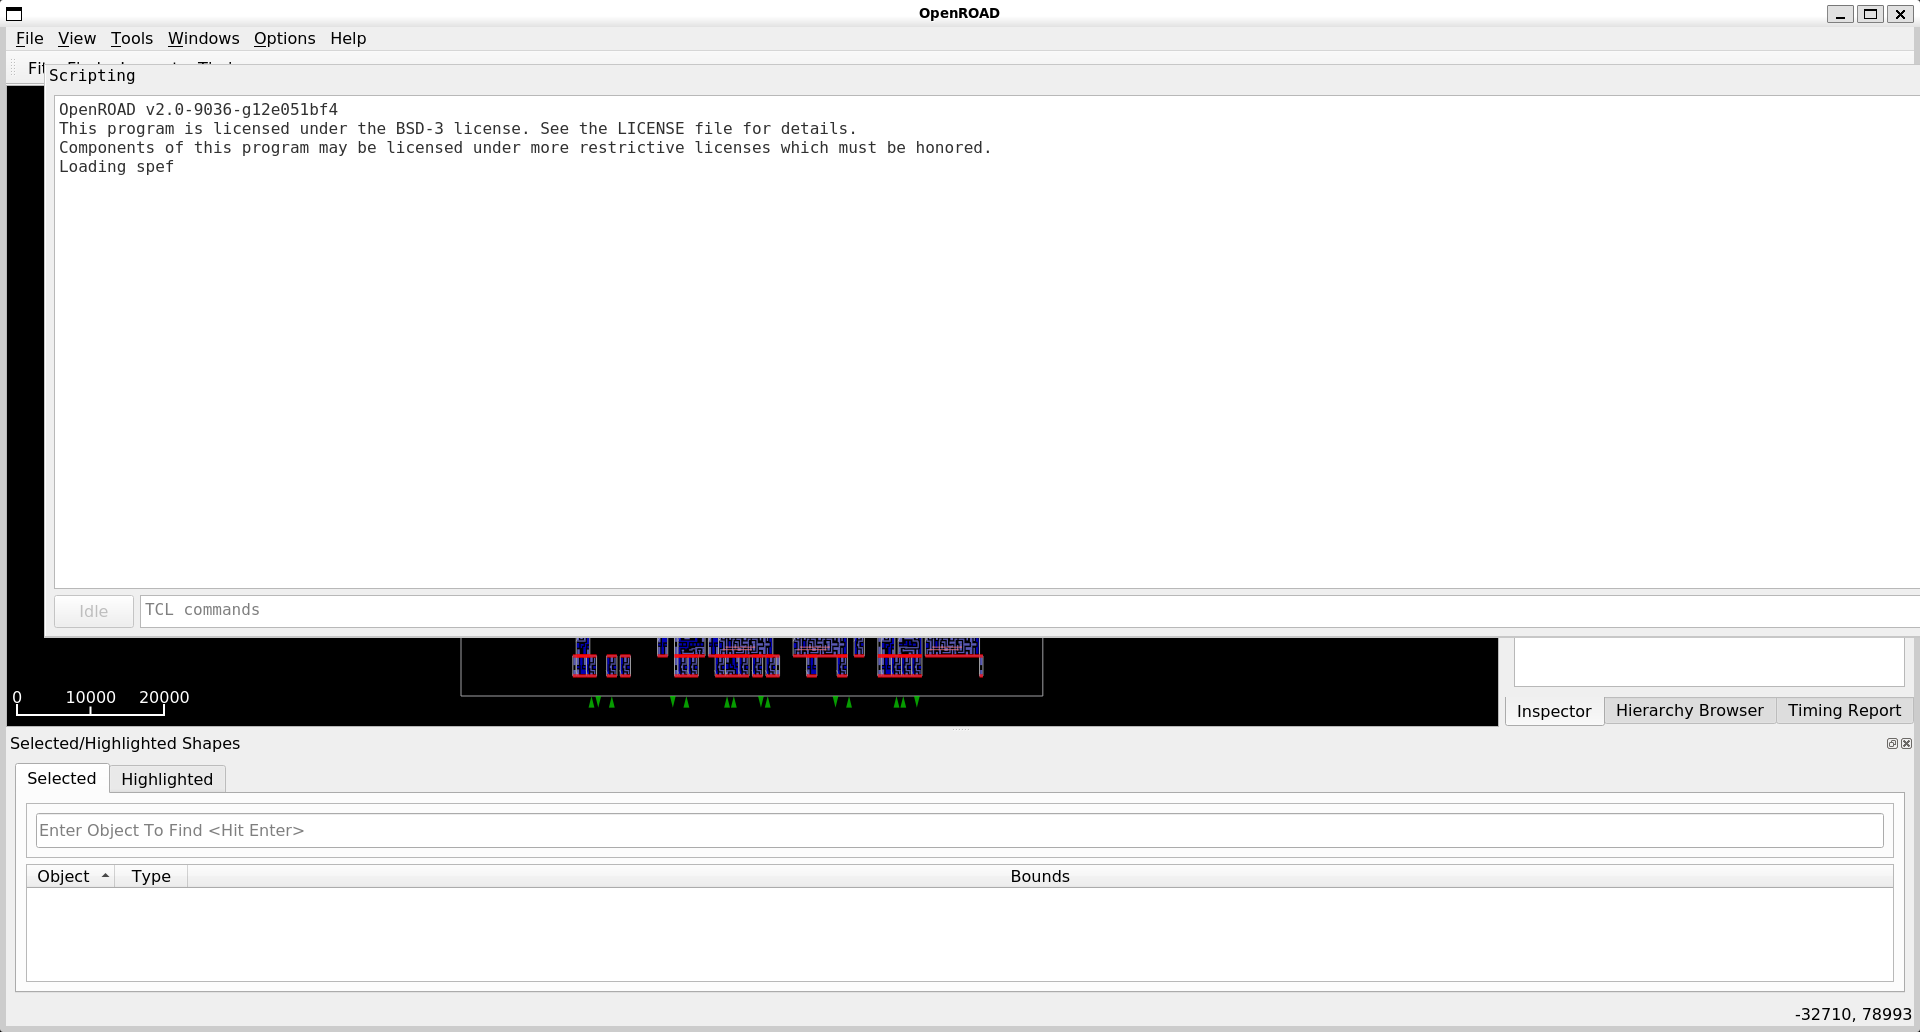Undock the Selected/Highlighted Shapes panel
The width and height of the screenshot is (1920, 1032).
coord(1891,743)
